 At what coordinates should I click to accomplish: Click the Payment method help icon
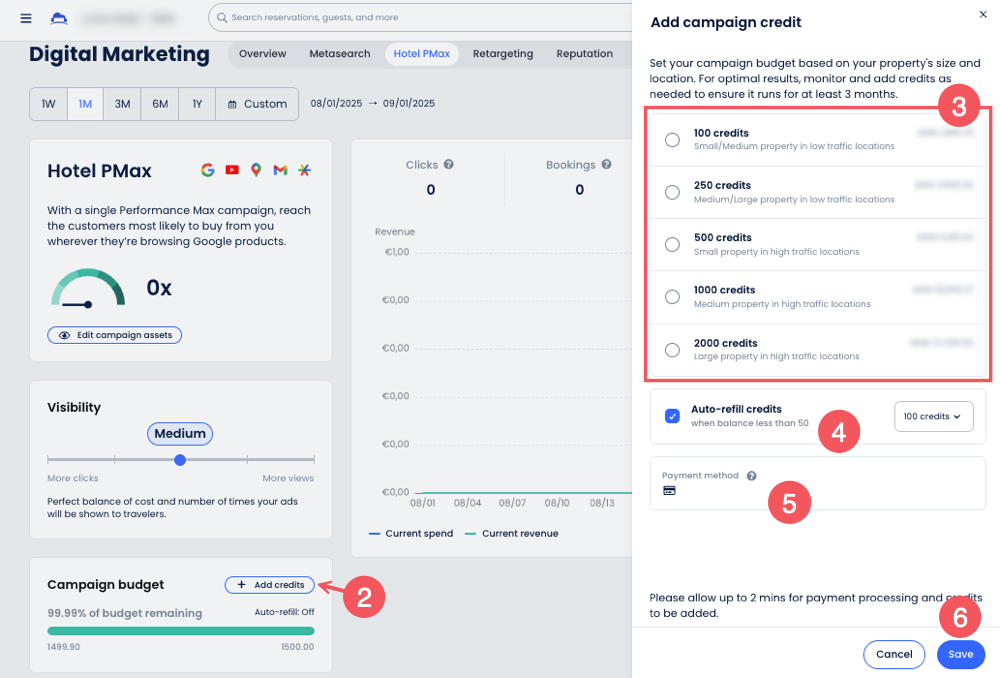(x=751, y=476)
